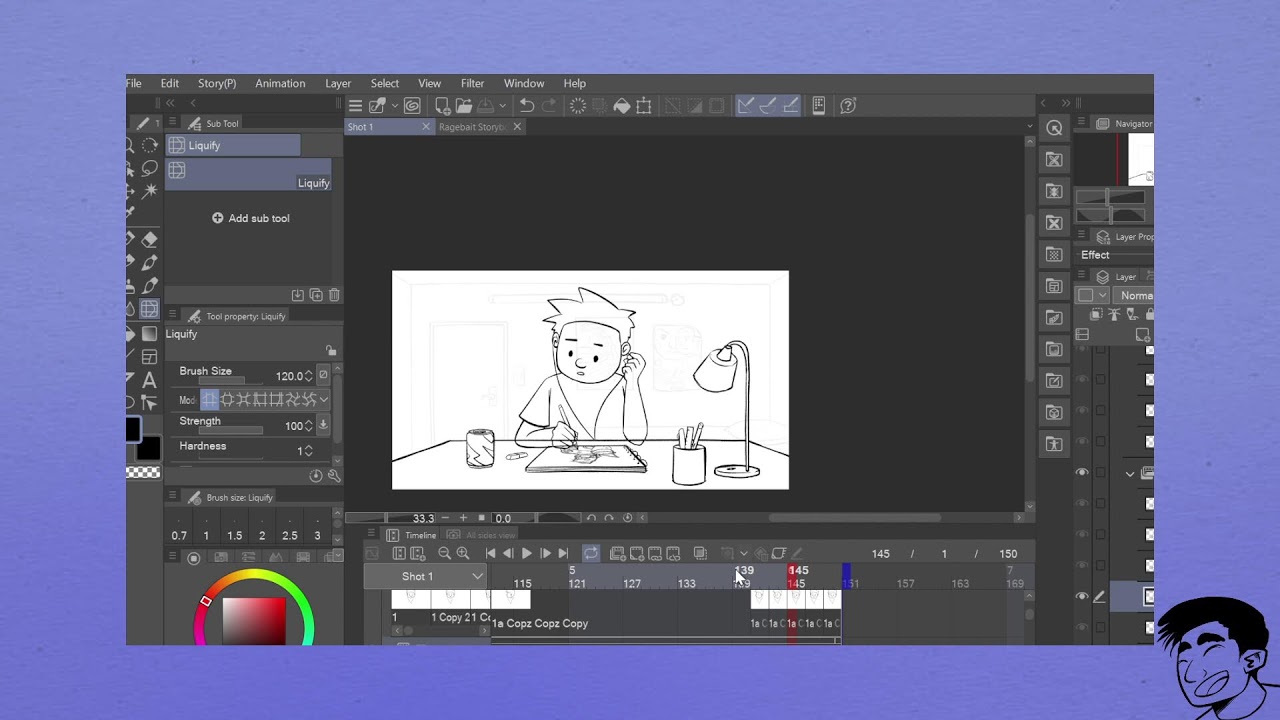
Task: Zoom out the timeline
Action: [x=444, y=553]
